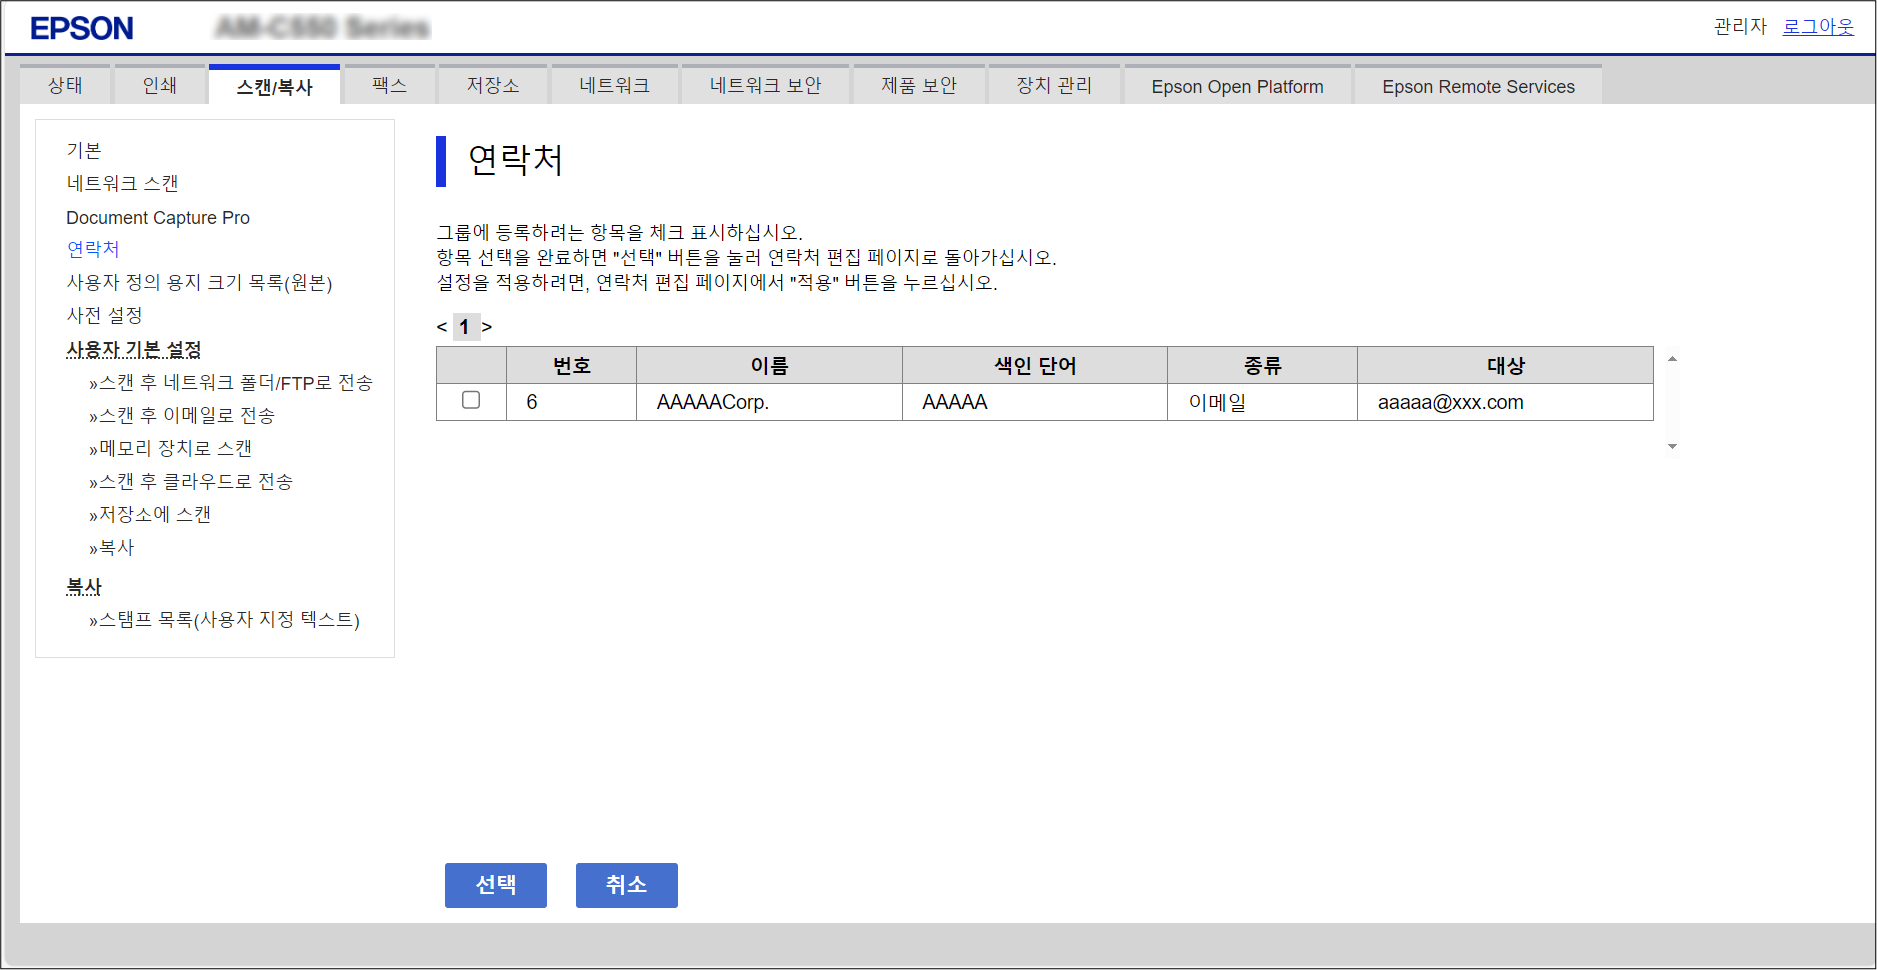Viewport: 1877px width, 970px height.
Task: Open the 팩스 tab
Action: 390,86
